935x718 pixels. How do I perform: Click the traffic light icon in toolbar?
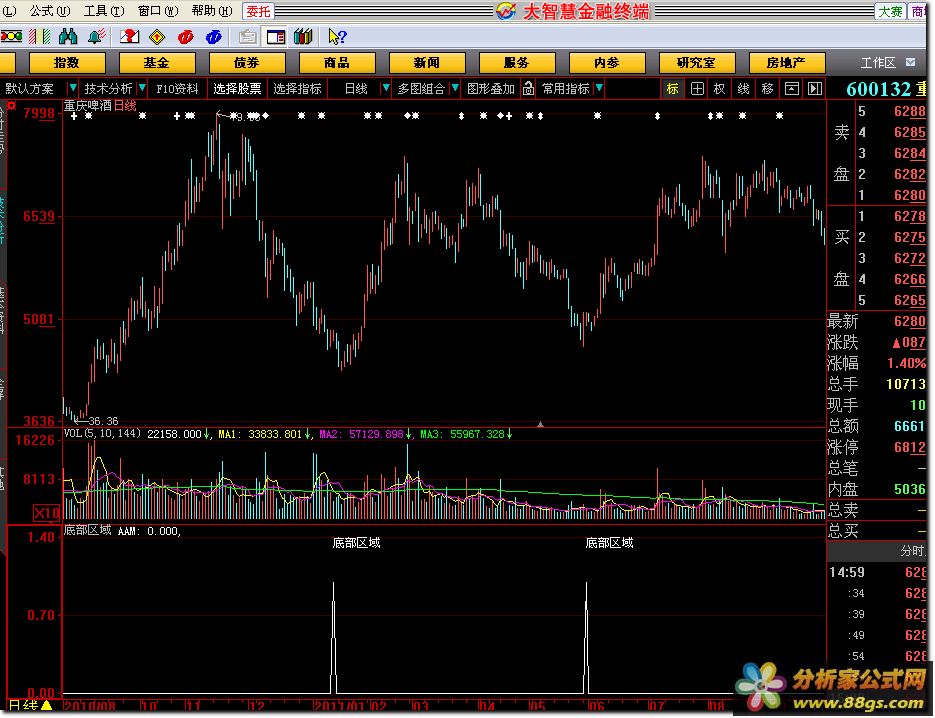click(11, 37)
